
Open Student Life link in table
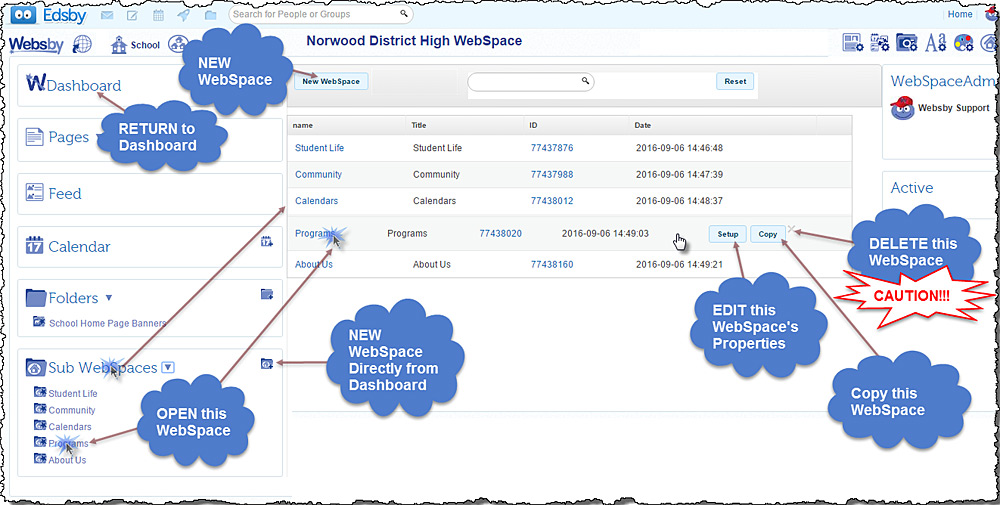320,148
